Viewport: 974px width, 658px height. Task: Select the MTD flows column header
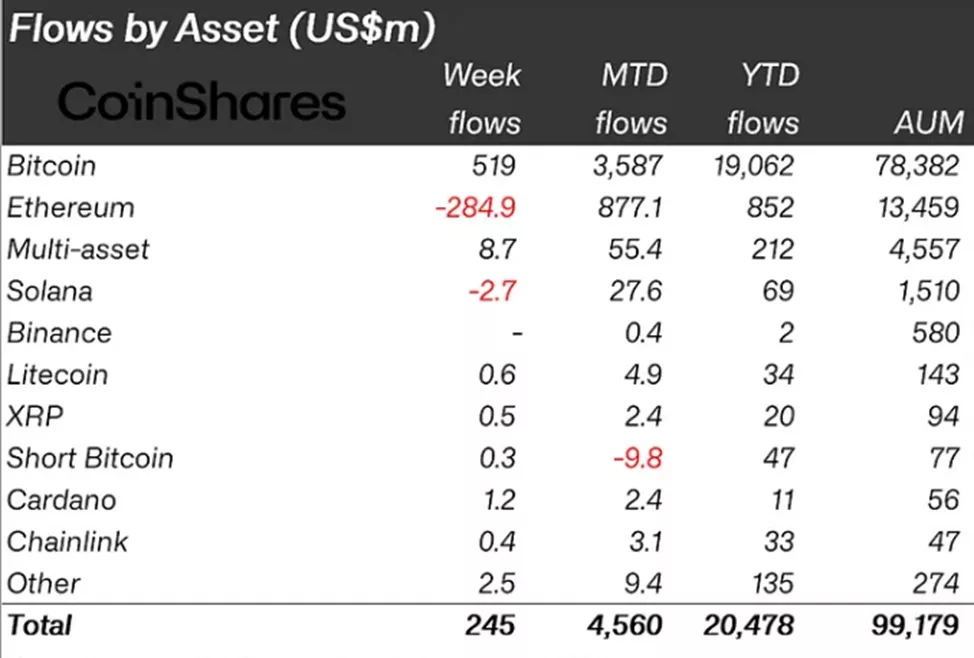click(x=630, y=98)
